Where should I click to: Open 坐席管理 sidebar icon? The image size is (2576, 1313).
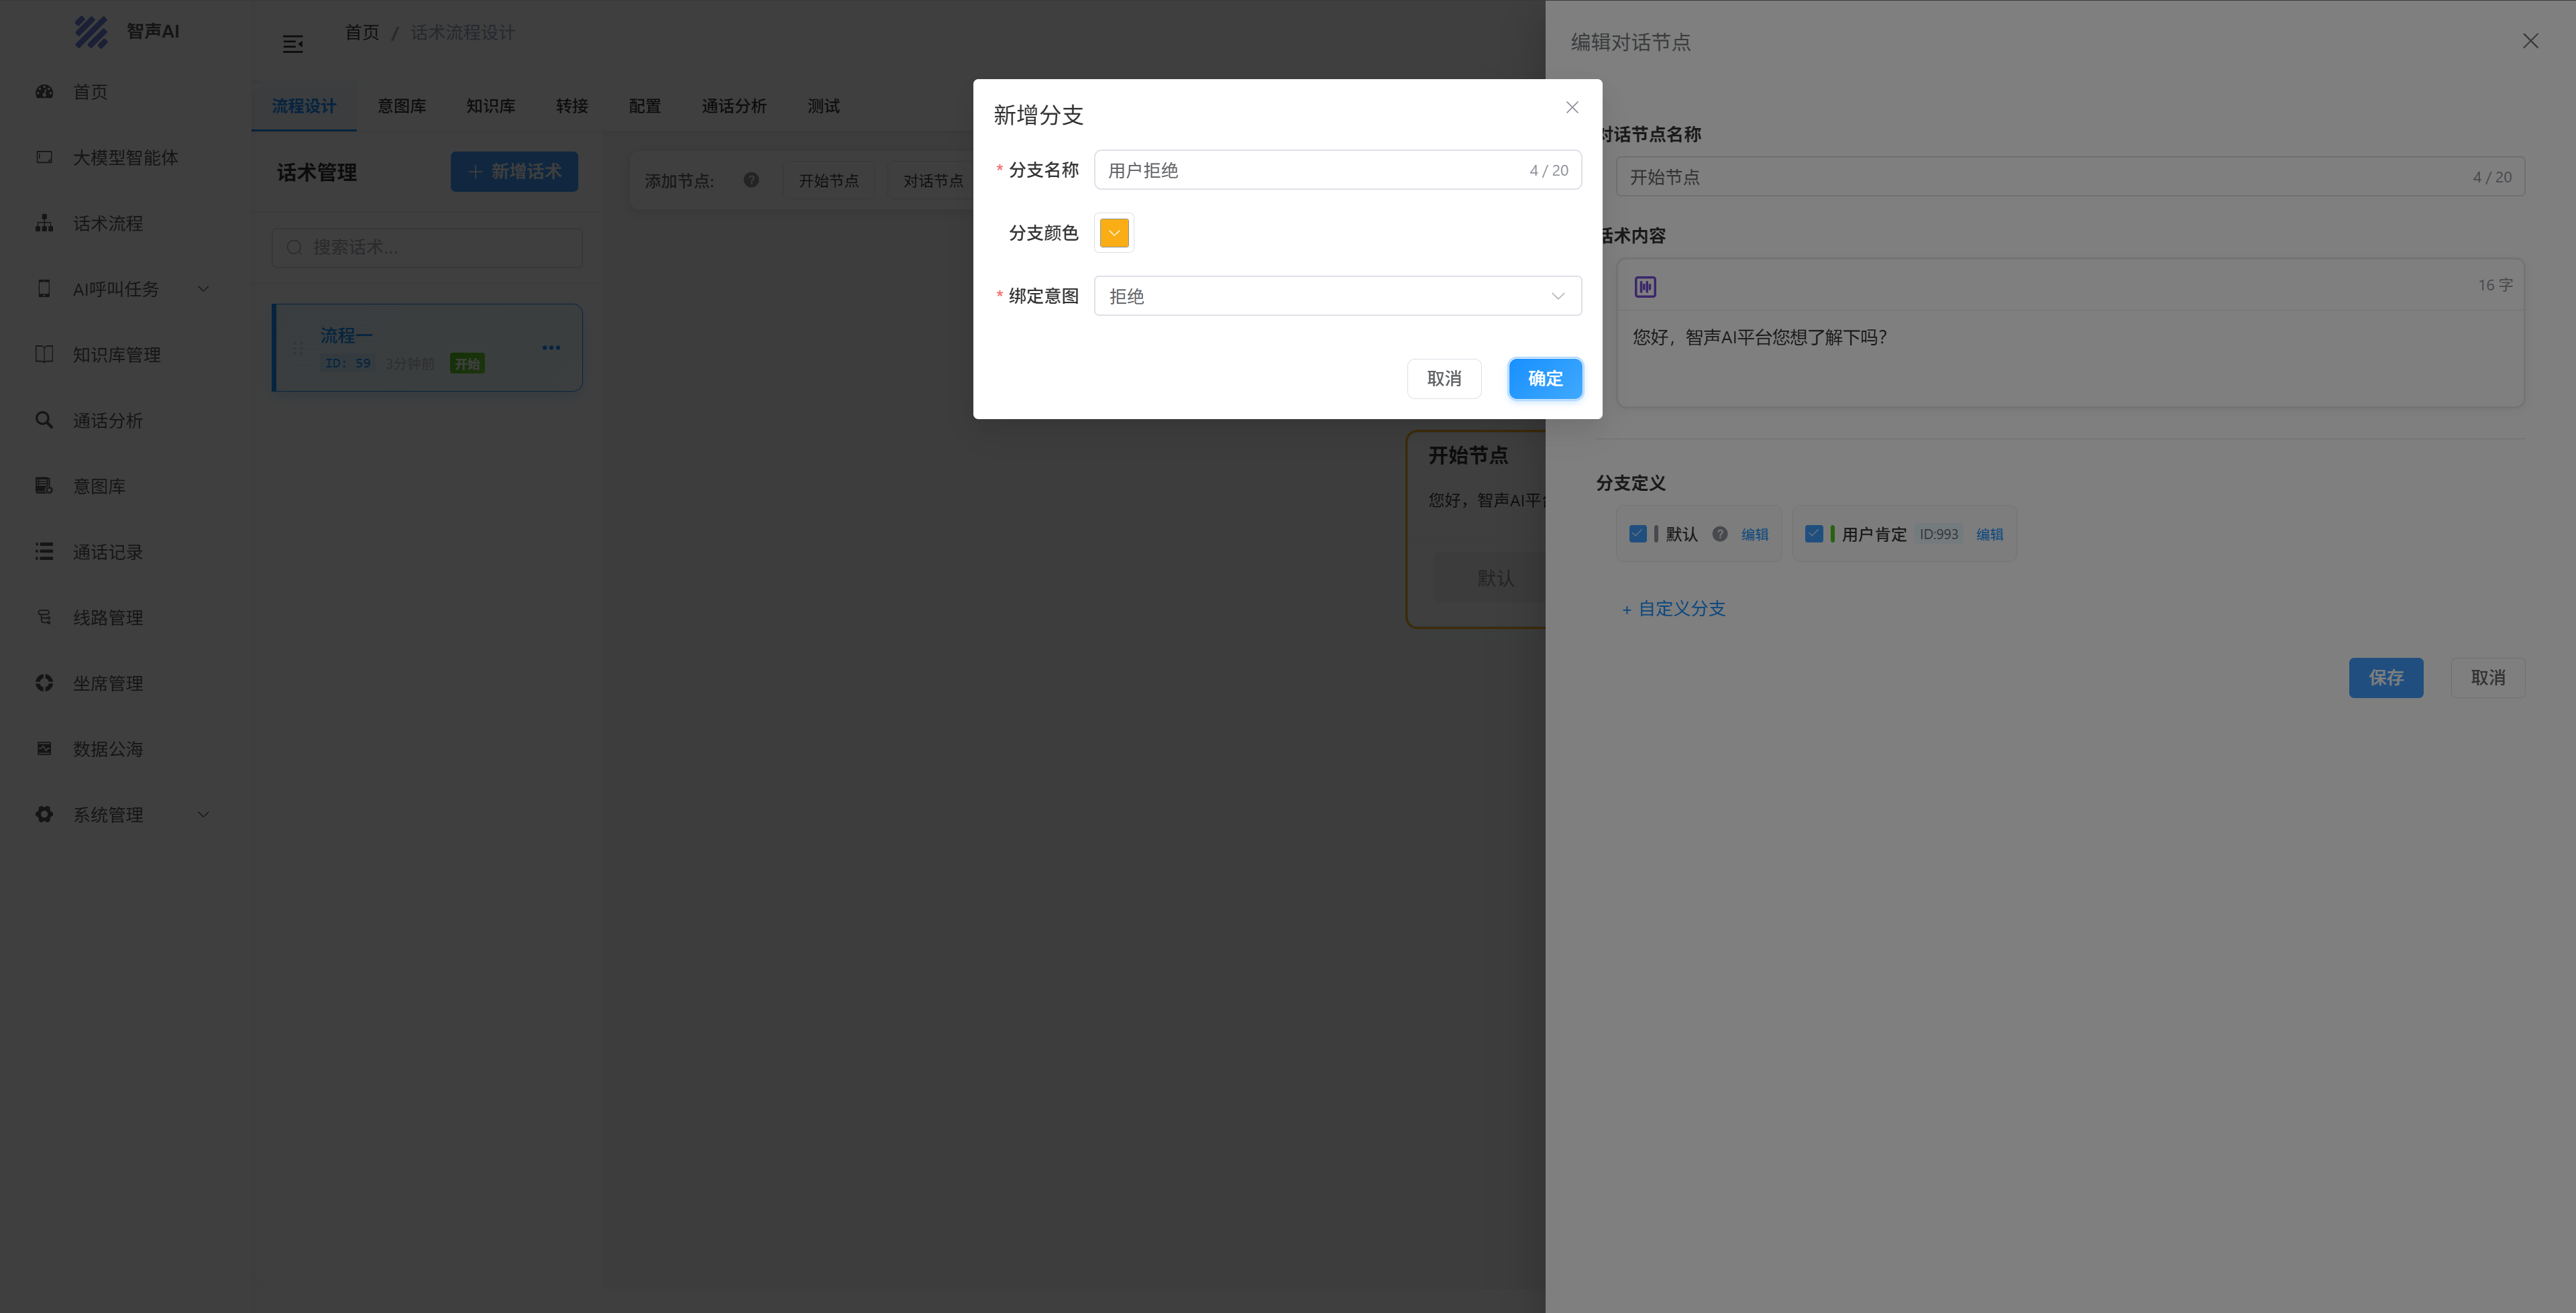coord(44,683)
